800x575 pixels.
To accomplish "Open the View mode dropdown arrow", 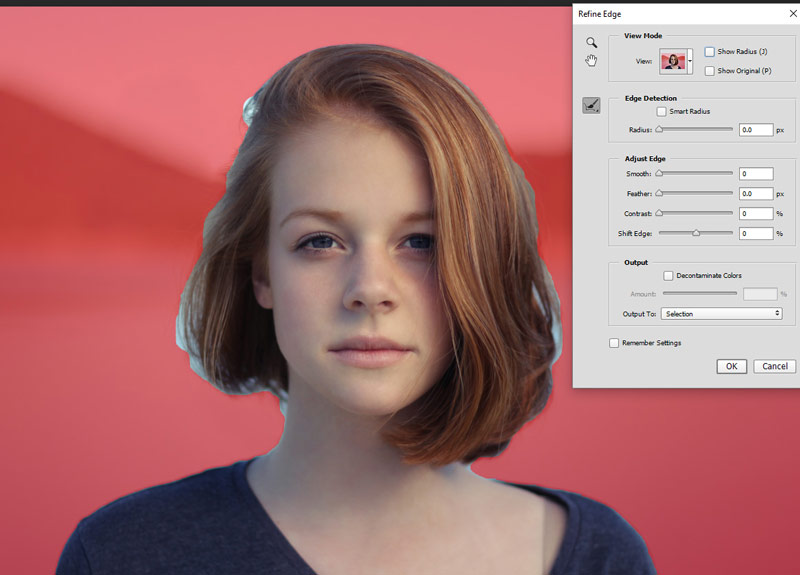I will [690, 61].
